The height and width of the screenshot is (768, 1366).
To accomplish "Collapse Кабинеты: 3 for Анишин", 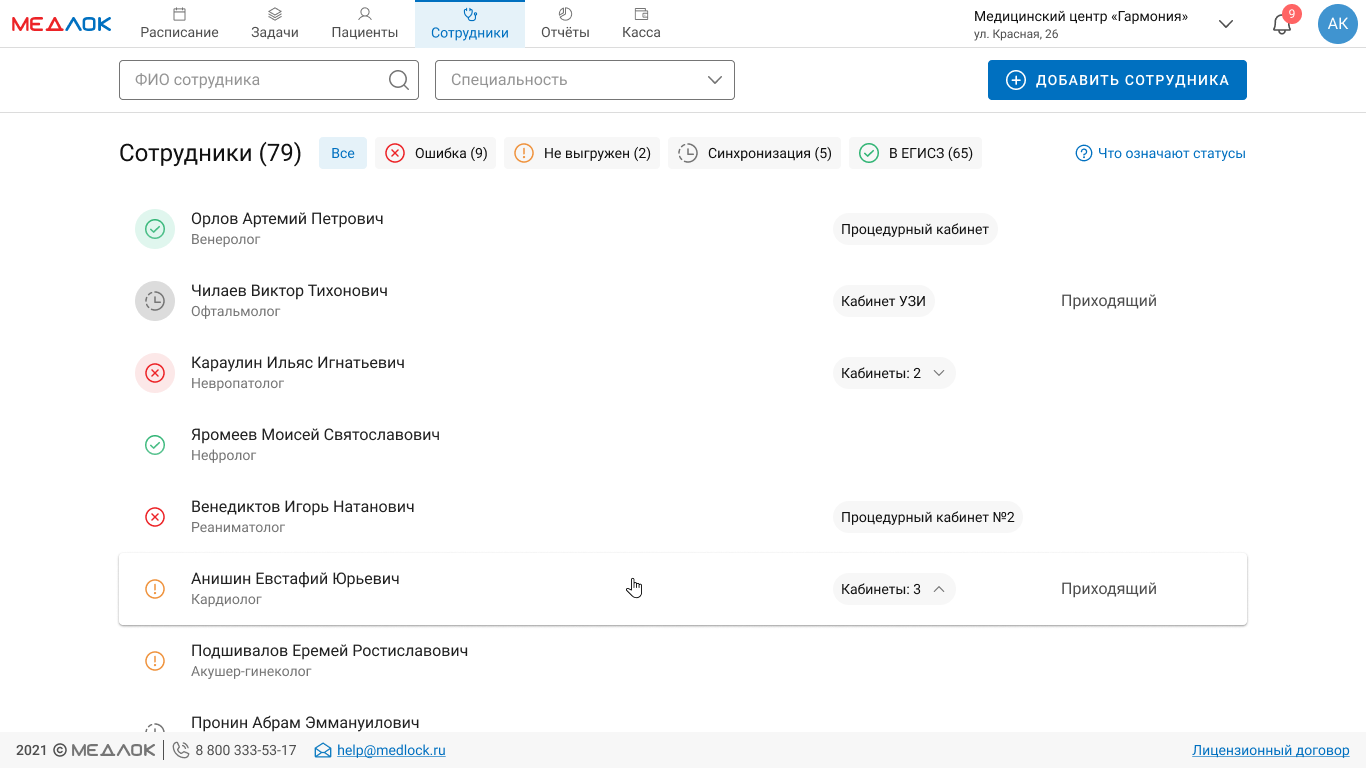I will 894,589.
